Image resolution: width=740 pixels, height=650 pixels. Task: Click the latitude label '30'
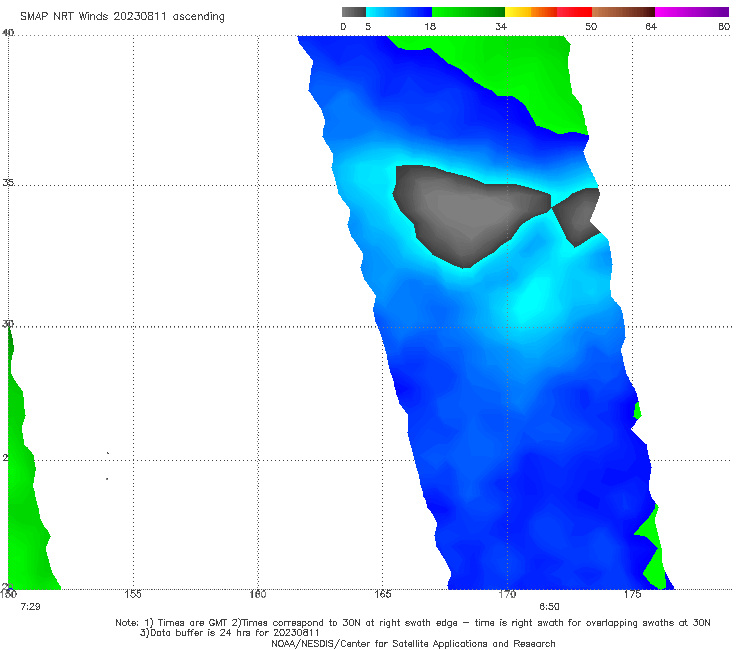pos(8,324)
